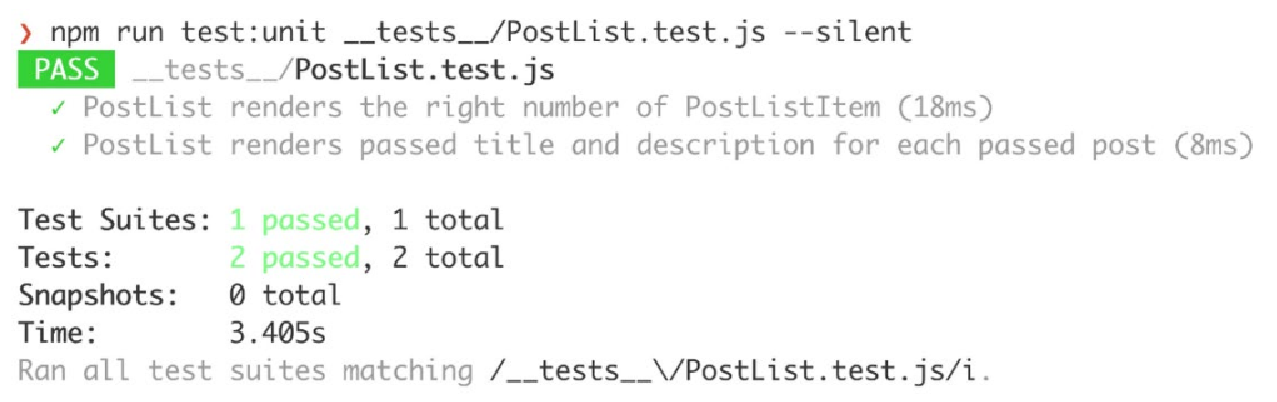Click the npm run test:unit command text
The height and width of the screenshot is (402, 1277).
pos(188,33)
